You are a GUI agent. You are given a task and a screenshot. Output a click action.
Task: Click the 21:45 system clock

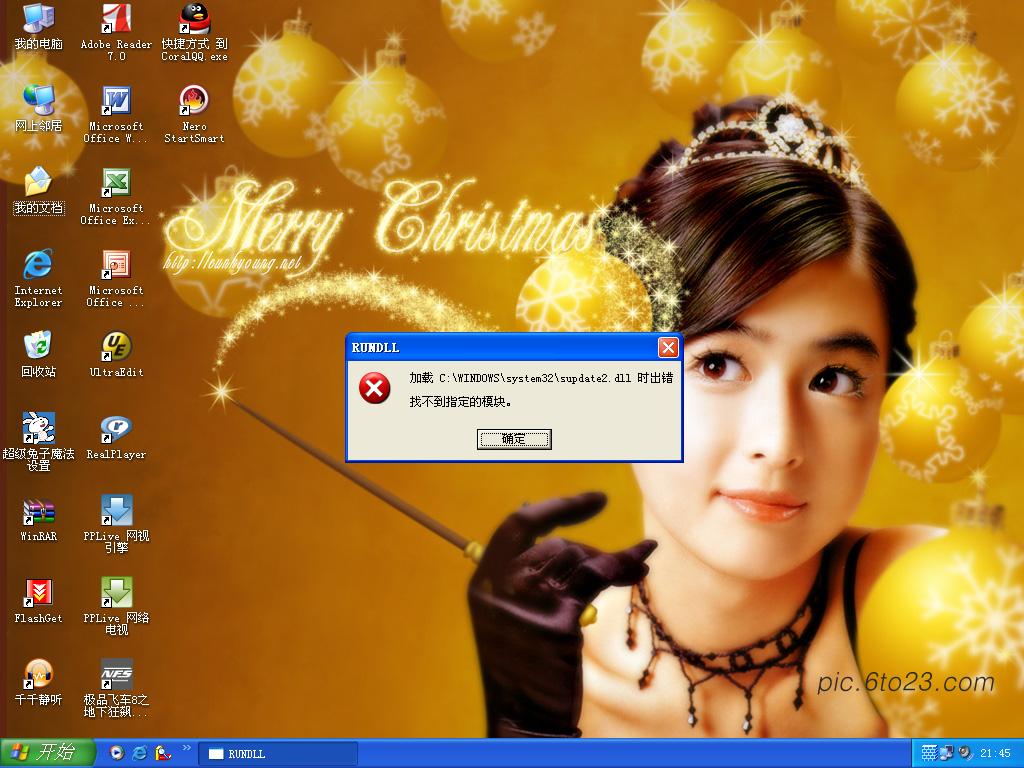point(995,754)
